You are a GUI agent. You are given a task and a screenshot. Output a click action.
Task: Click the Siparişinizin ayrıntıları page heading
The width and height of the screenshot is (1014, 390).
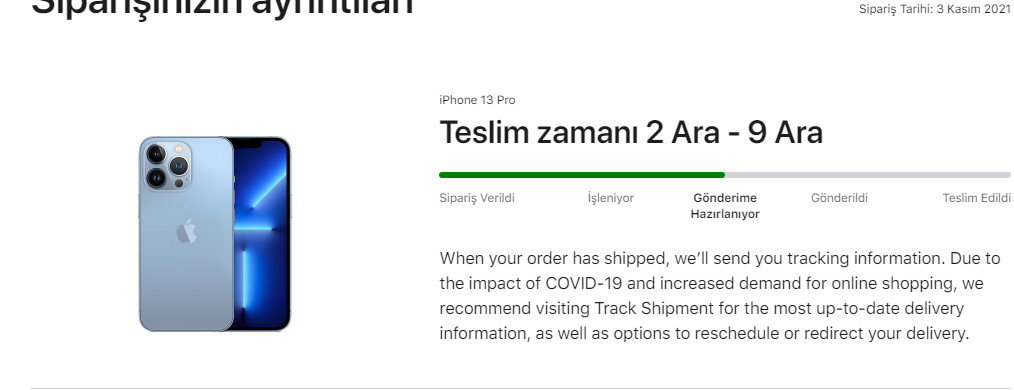[x=222, y=6]
